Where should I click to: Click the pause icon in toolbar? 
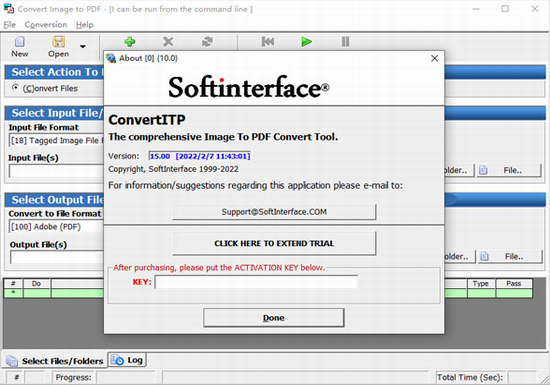click(346, 42)
